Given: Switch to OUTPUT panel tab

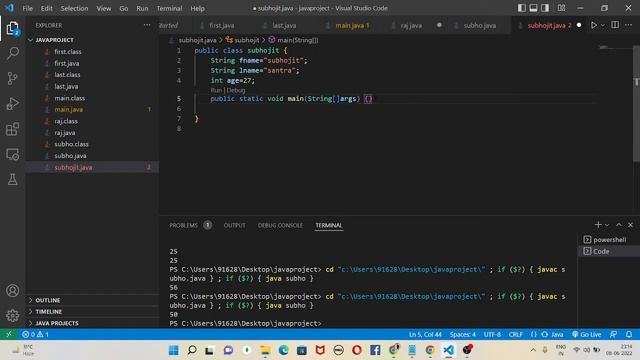Looking at the screenshot, I should click(234, 225).
